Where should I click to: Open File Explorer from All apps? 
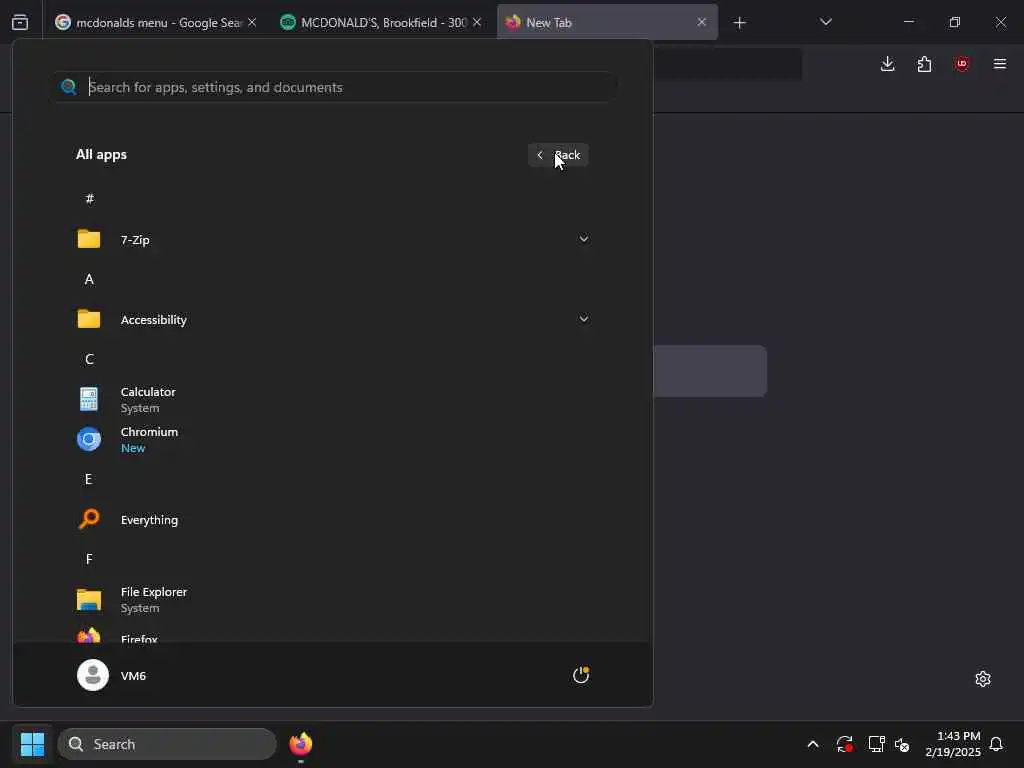click(333, 600)
